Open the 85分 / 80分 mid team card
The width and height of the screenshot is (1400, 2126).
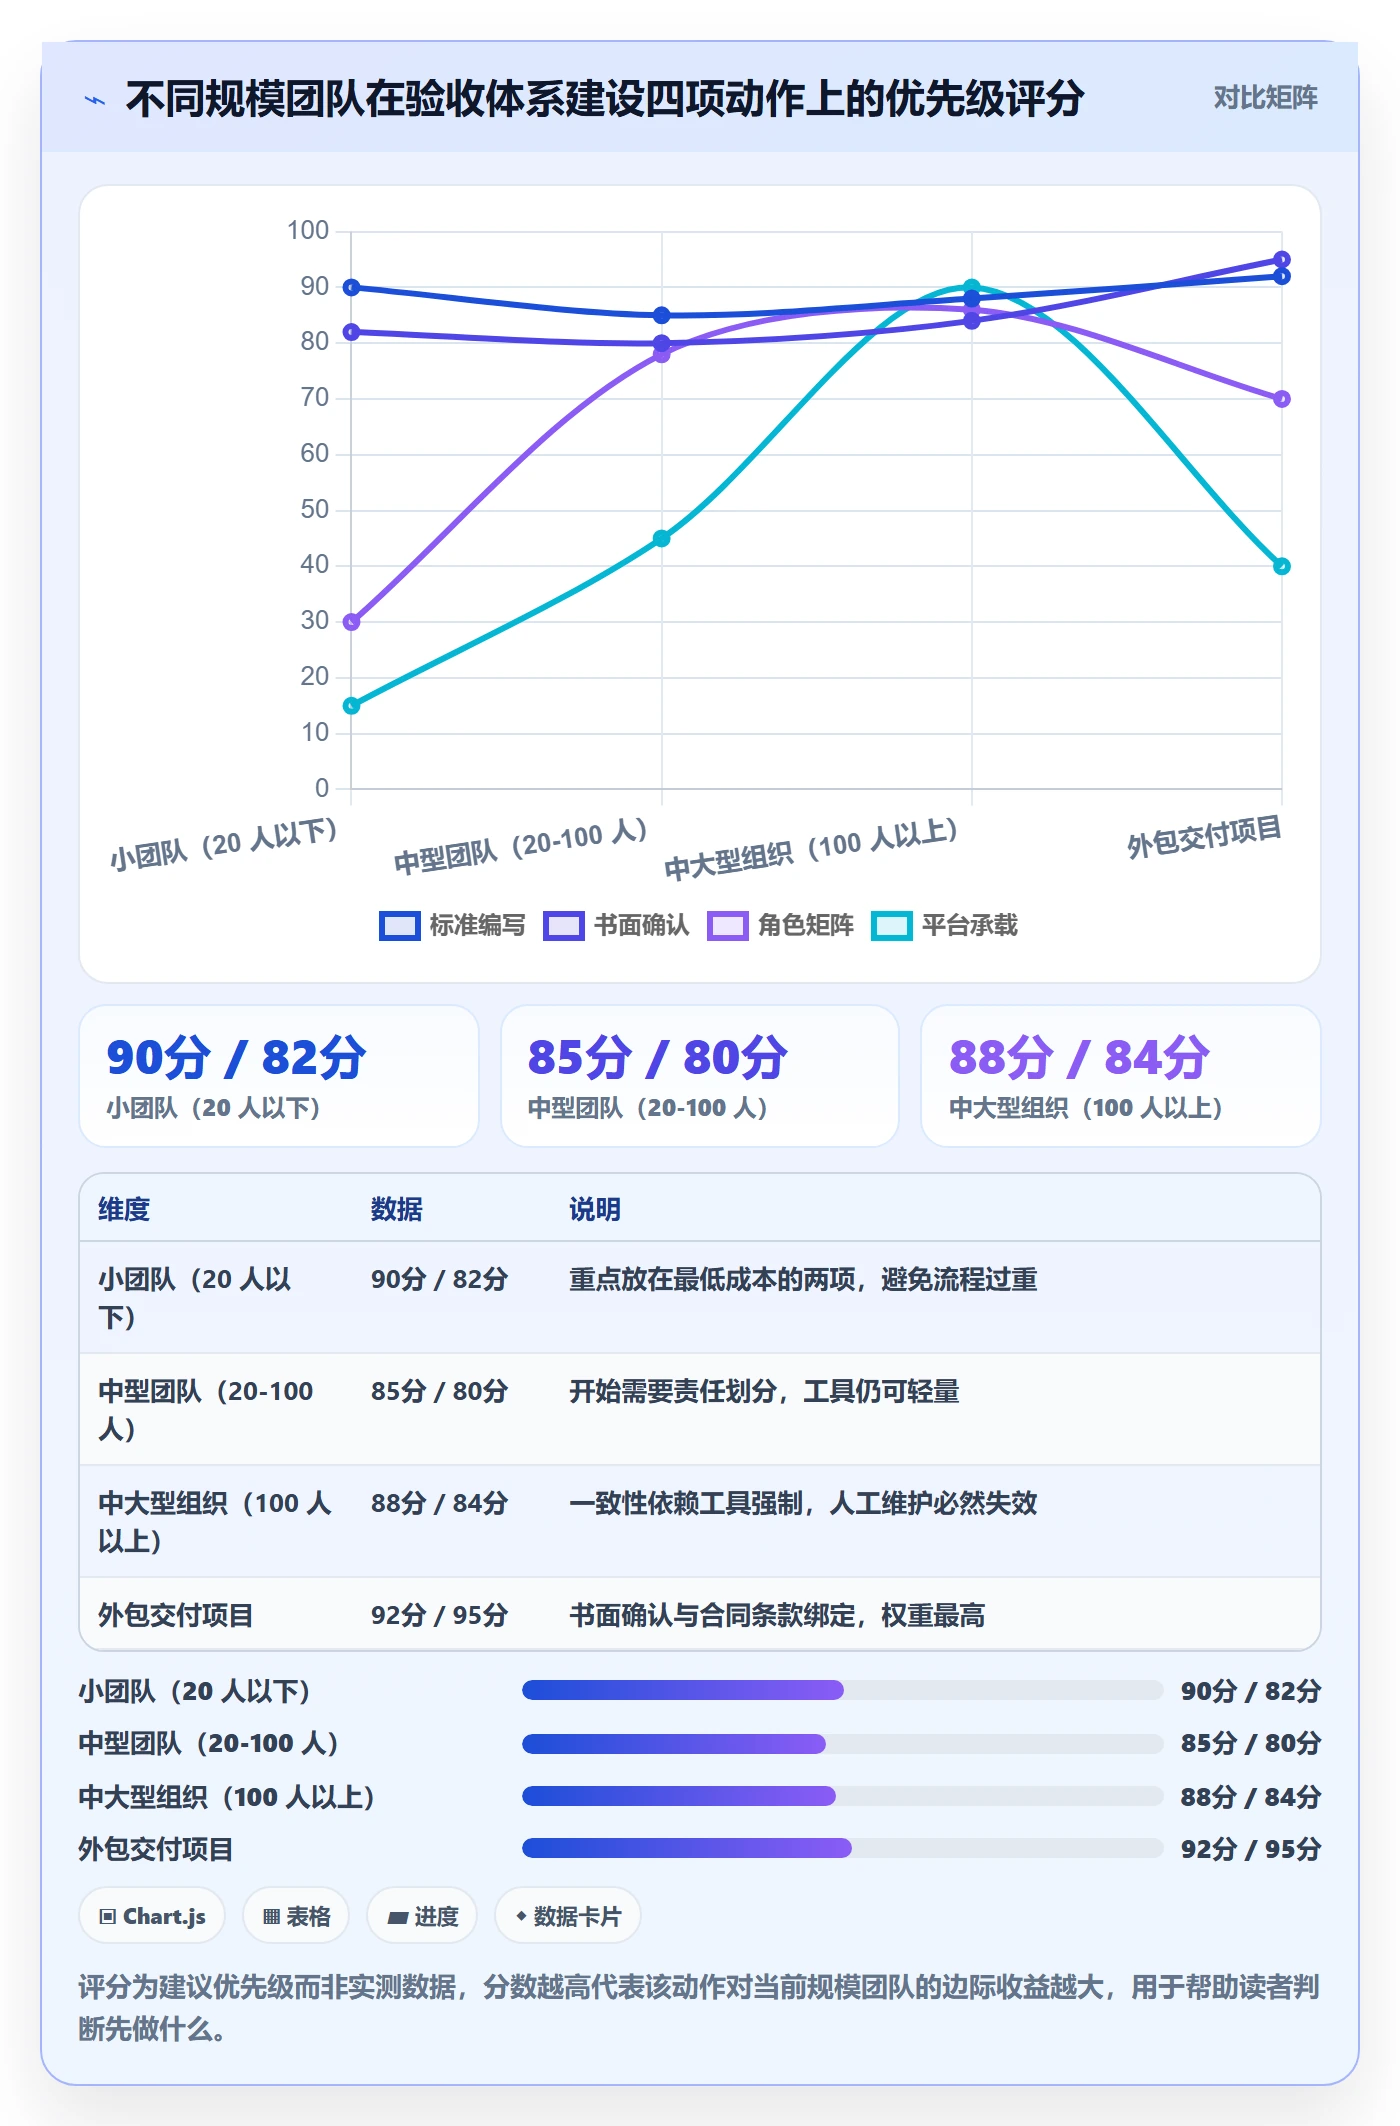pyautogui.click(x=700, y=1076)
